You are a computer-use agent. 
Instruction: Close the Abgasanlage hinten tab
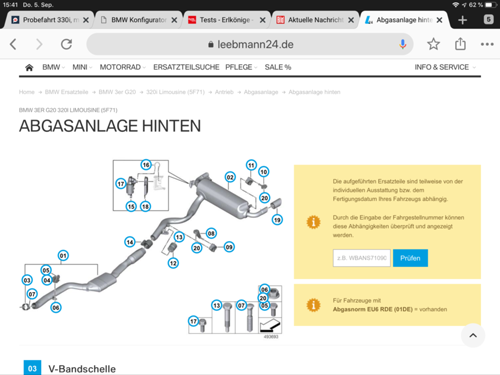pos(439,20)
